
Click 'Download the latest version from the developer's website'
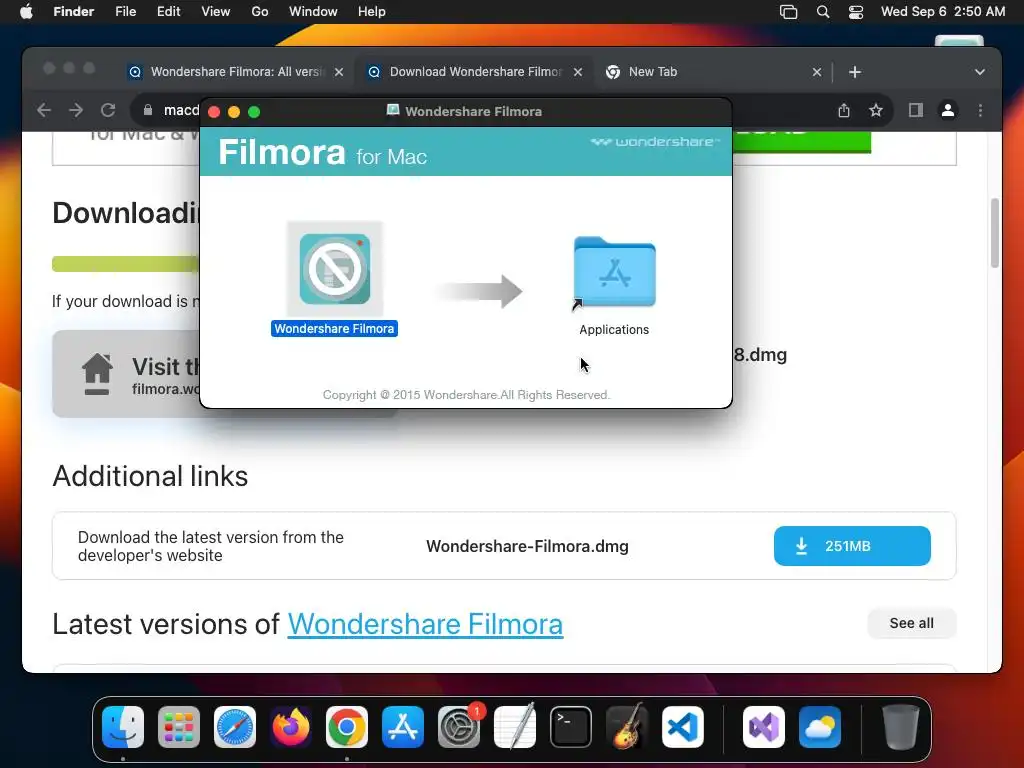[210, 546]
